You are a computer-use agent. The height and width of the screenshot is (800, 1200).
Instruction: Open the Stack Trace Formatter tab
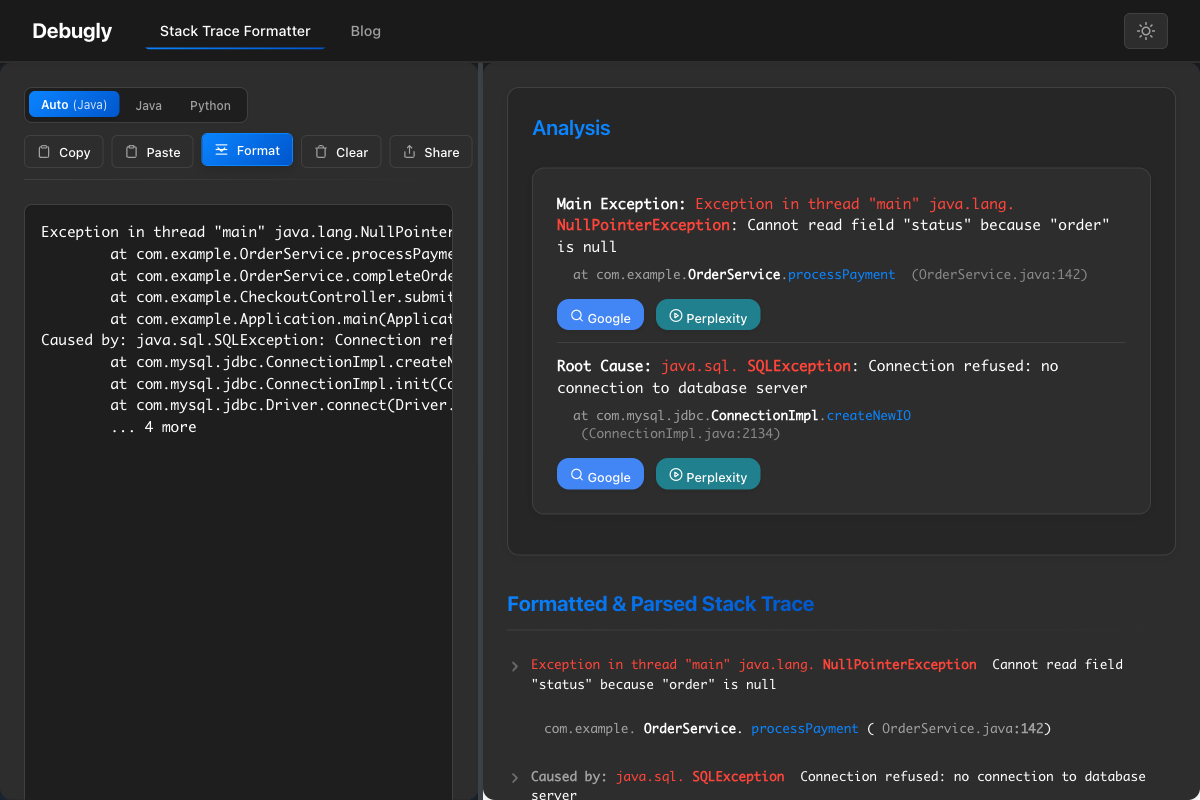tap(235, 31)
